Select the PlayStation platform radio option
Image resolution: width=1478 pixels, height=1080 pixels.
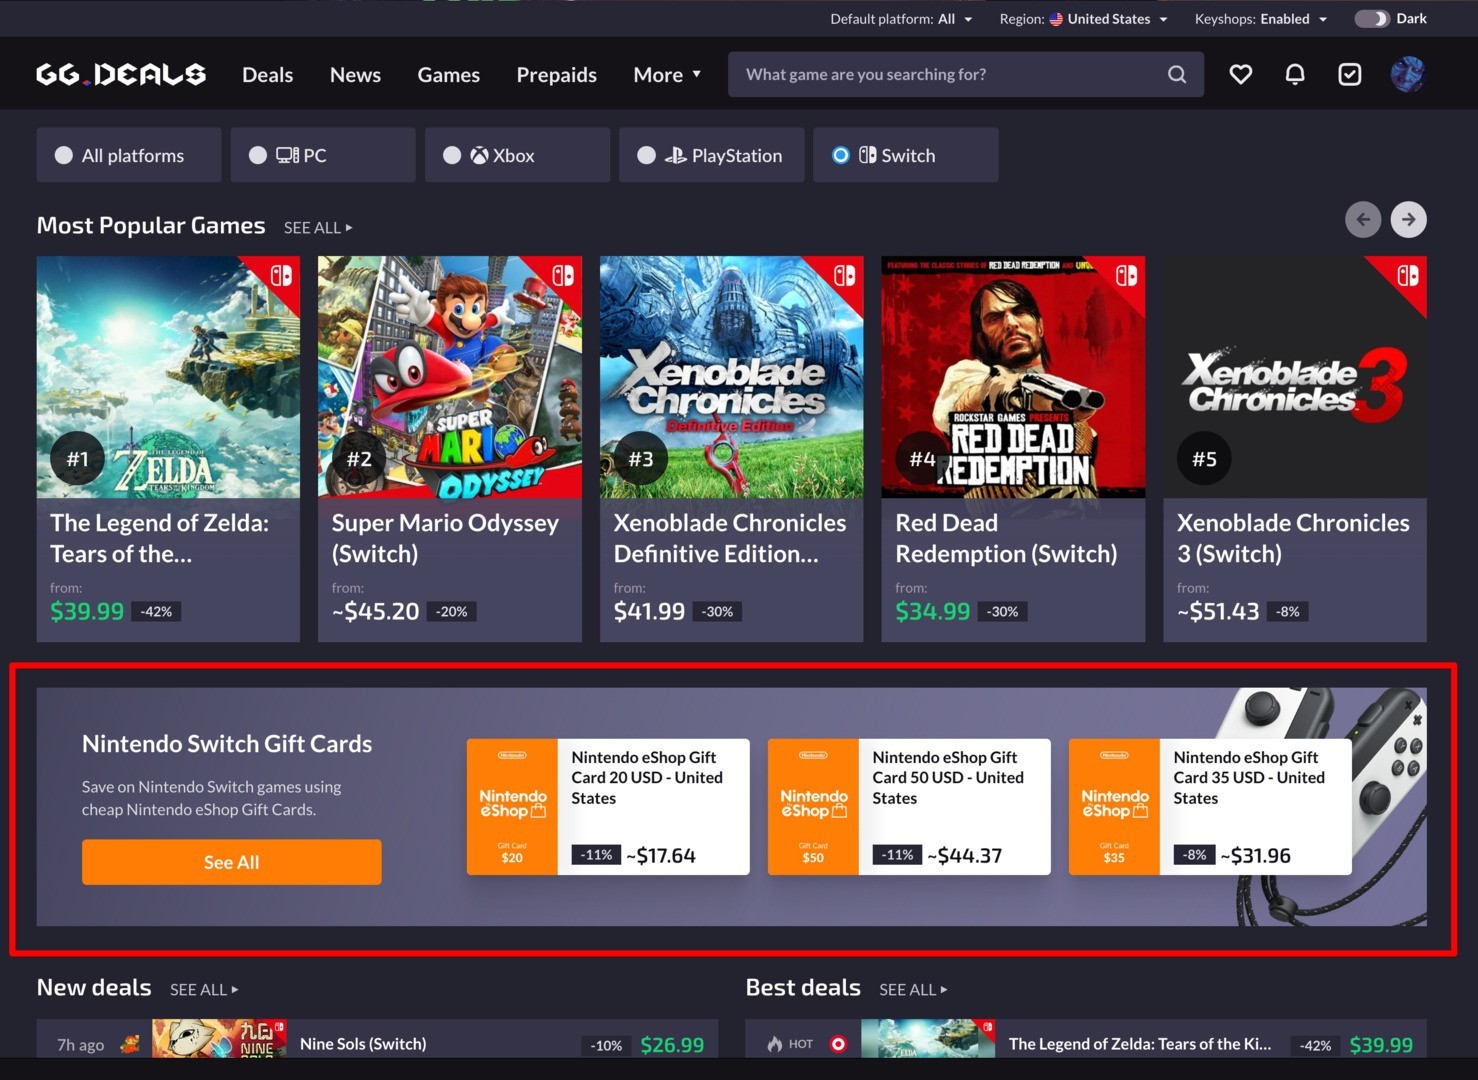pyautogui.click(x=712, y=155)
